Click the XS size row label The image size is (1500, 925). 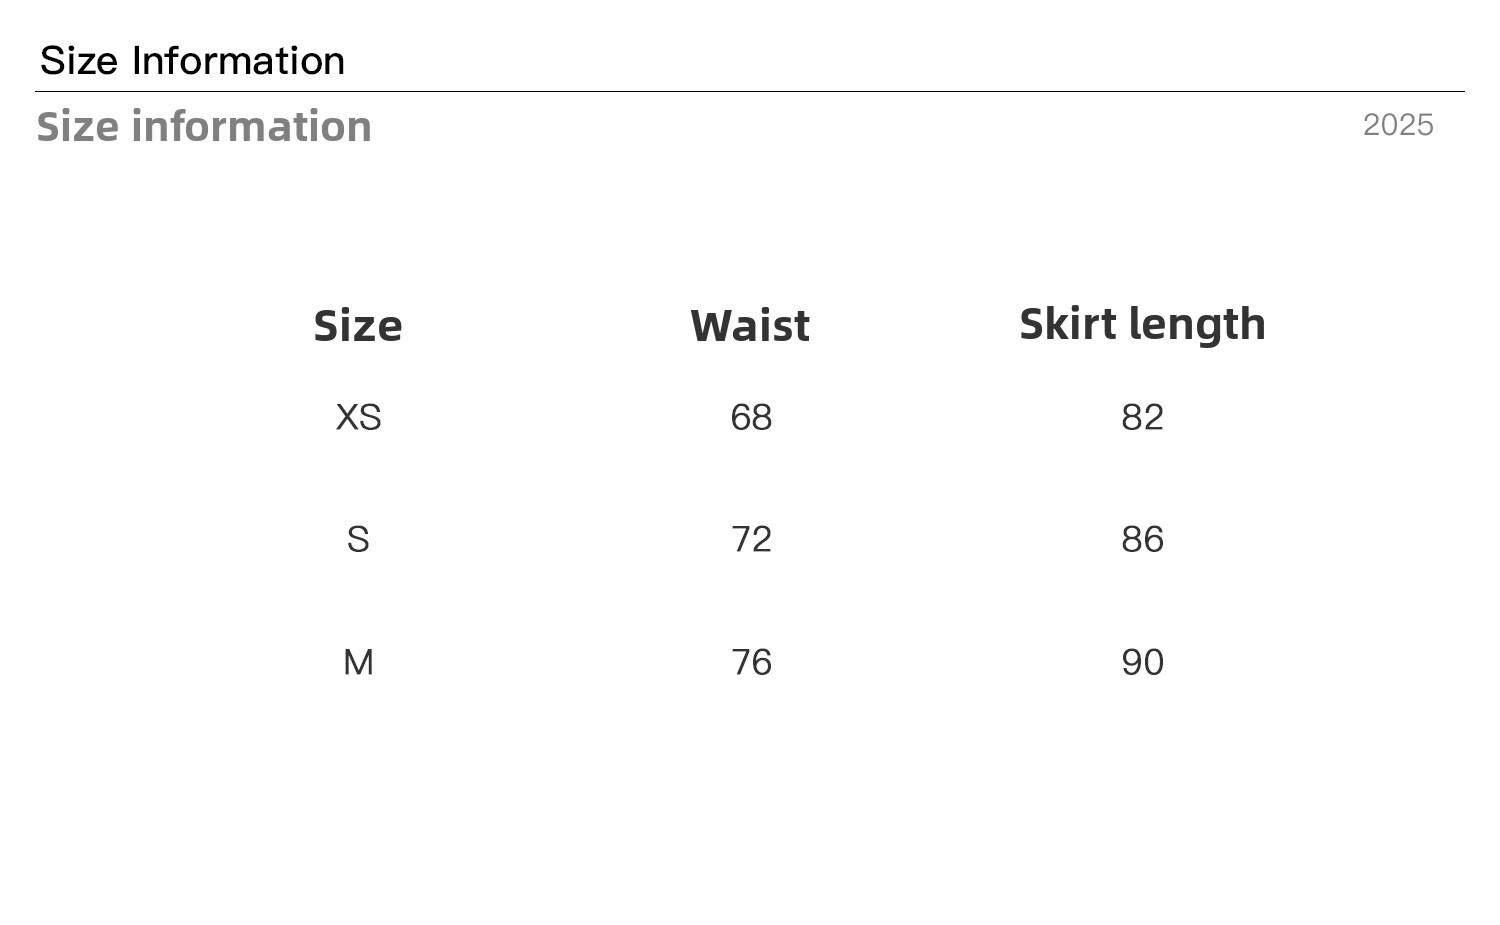[358, 417]
